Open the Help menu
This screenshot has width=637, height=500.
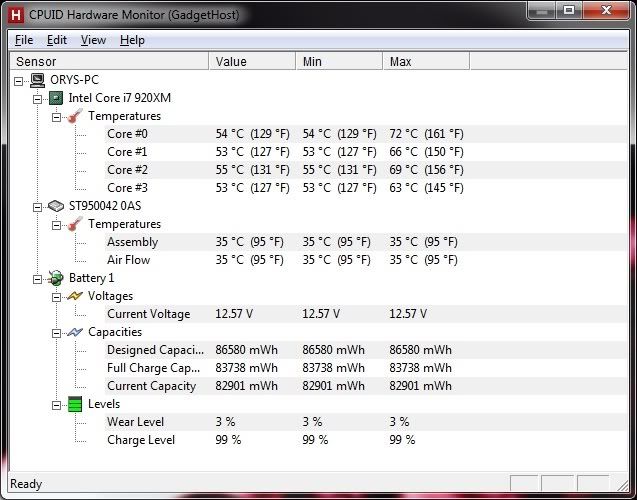pos(132,40)
